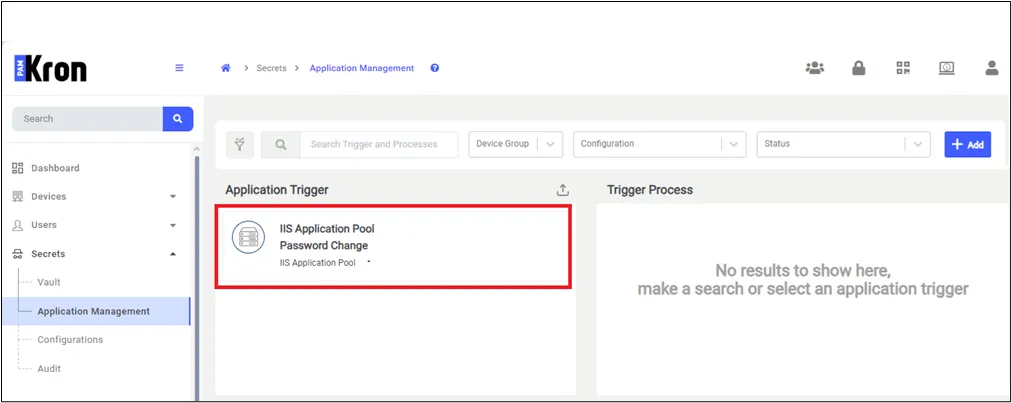Click the IIS Application Pool server icon

coord(248,237)
